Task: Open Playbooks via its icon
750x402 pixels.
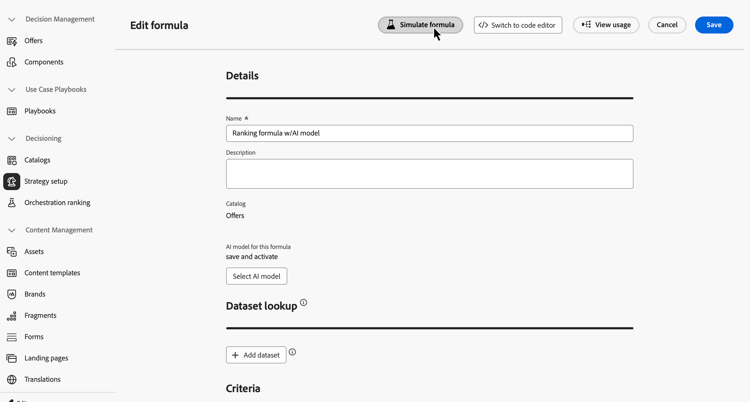Action: click(11, 111)
